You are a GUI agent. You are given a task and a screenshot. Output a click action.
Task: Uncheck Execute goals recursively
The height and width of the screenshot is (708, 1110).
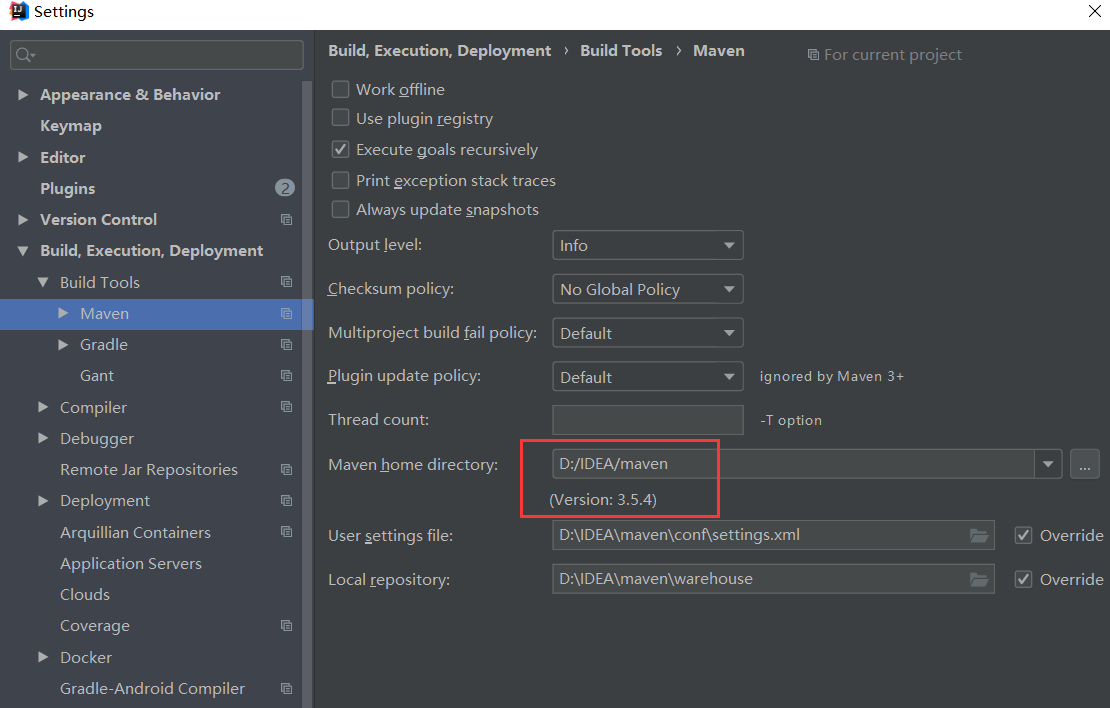pyautogui.click(x=341, y=150)
